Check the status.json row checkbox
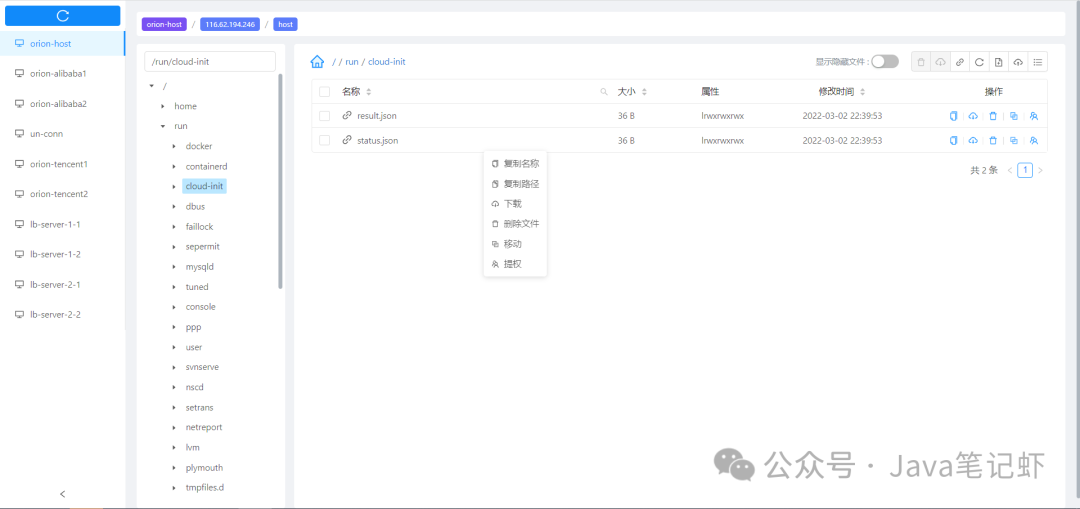 pos(324,141)
